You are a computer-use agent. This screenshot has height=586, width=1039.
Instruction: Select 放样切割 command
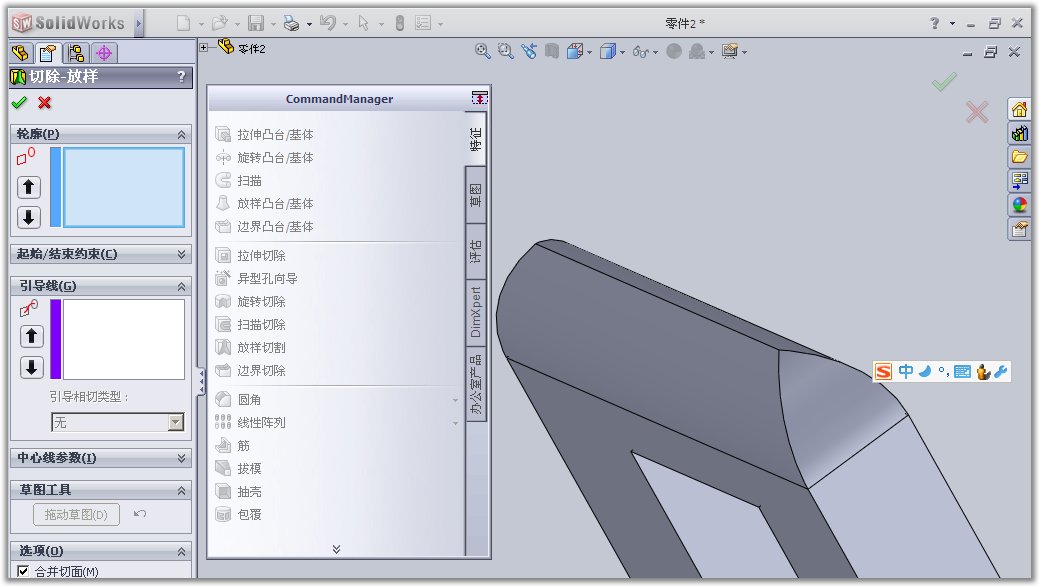click(x=250, y=347)
